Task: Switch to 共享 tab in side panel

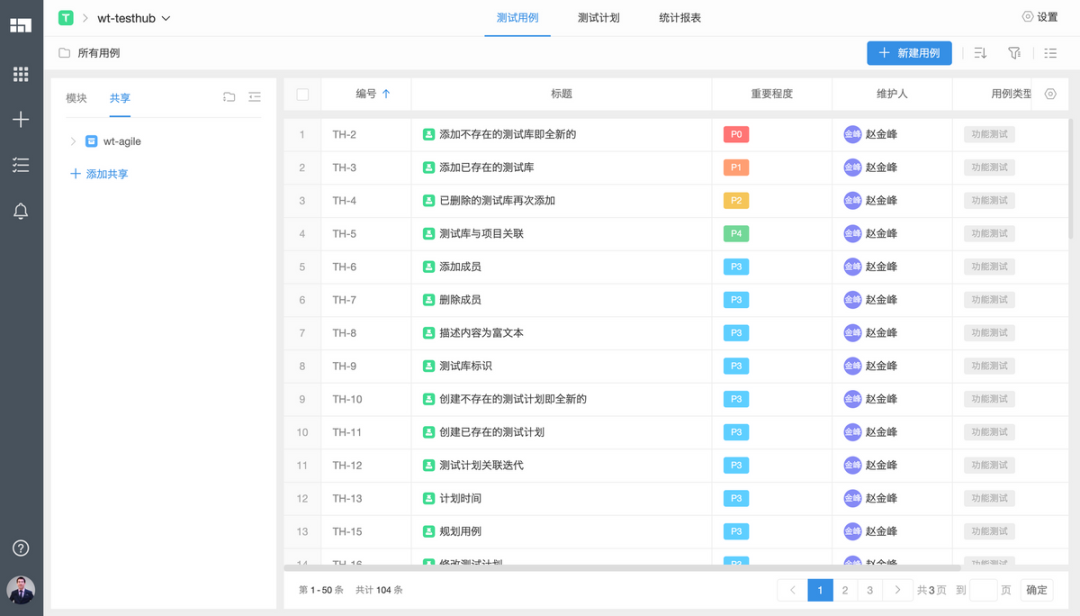Action: tap(120, 99)
